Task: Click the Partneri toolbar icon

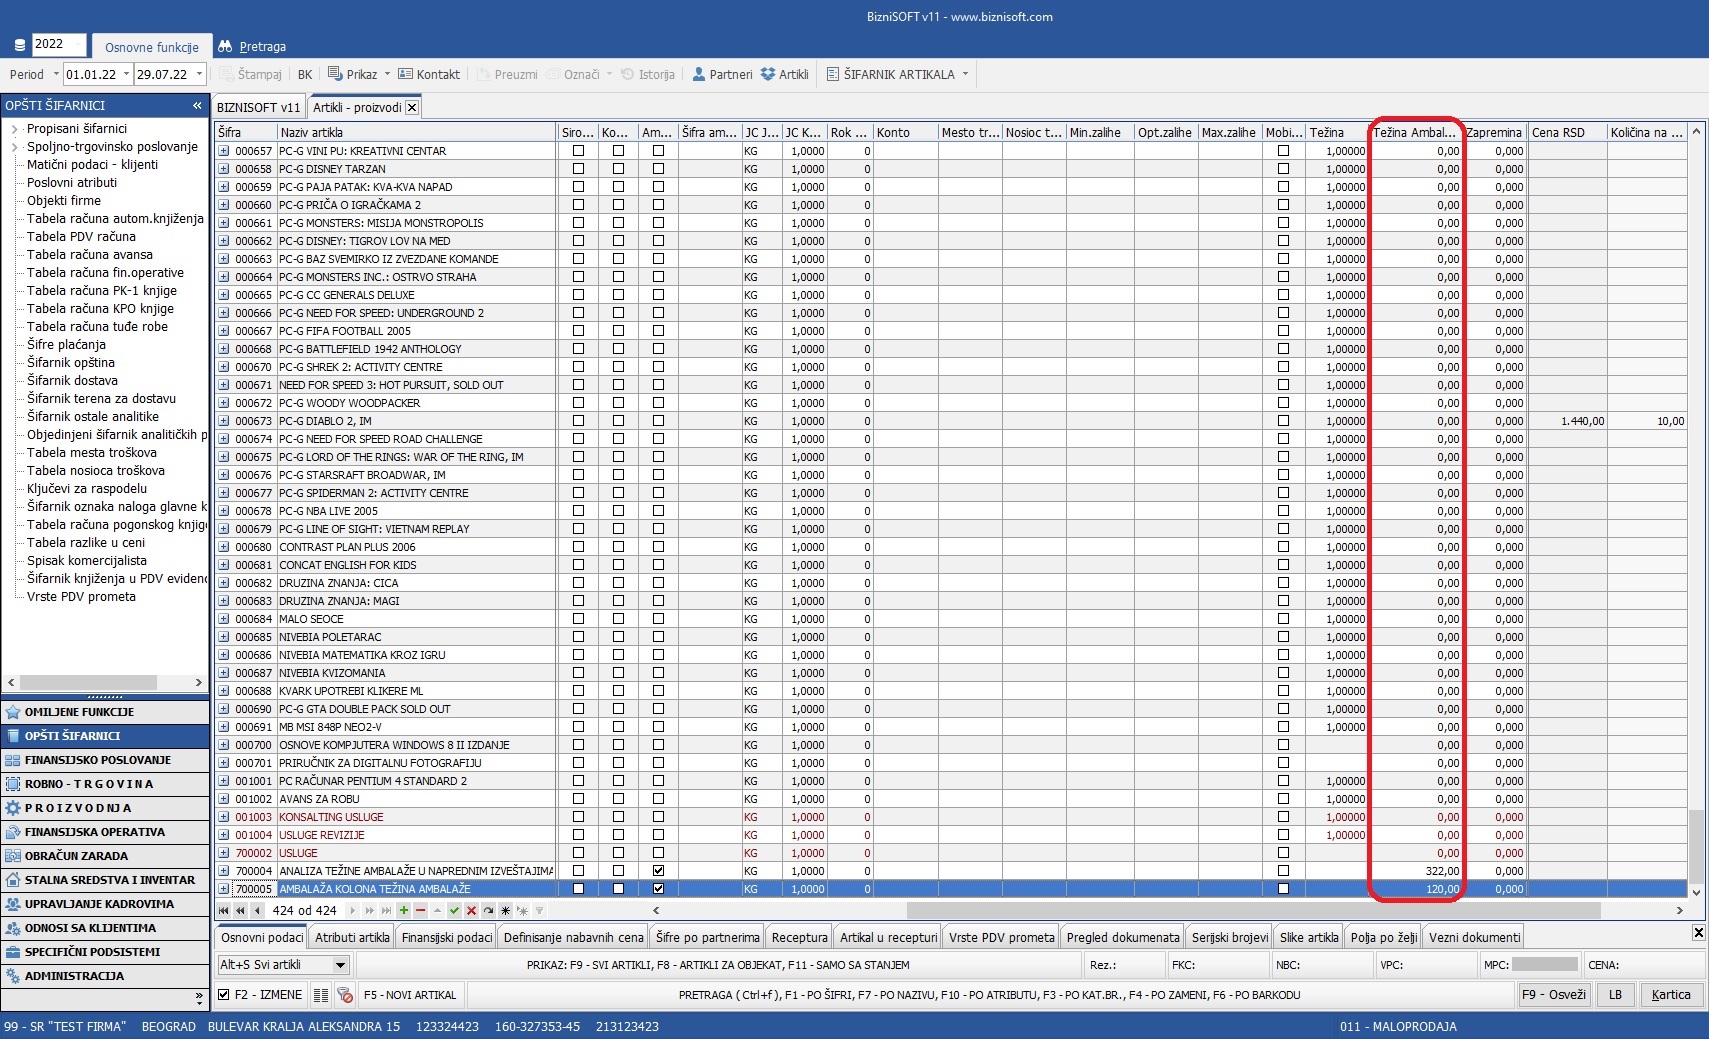Action: pyautogui.click(x=722, y=74)
